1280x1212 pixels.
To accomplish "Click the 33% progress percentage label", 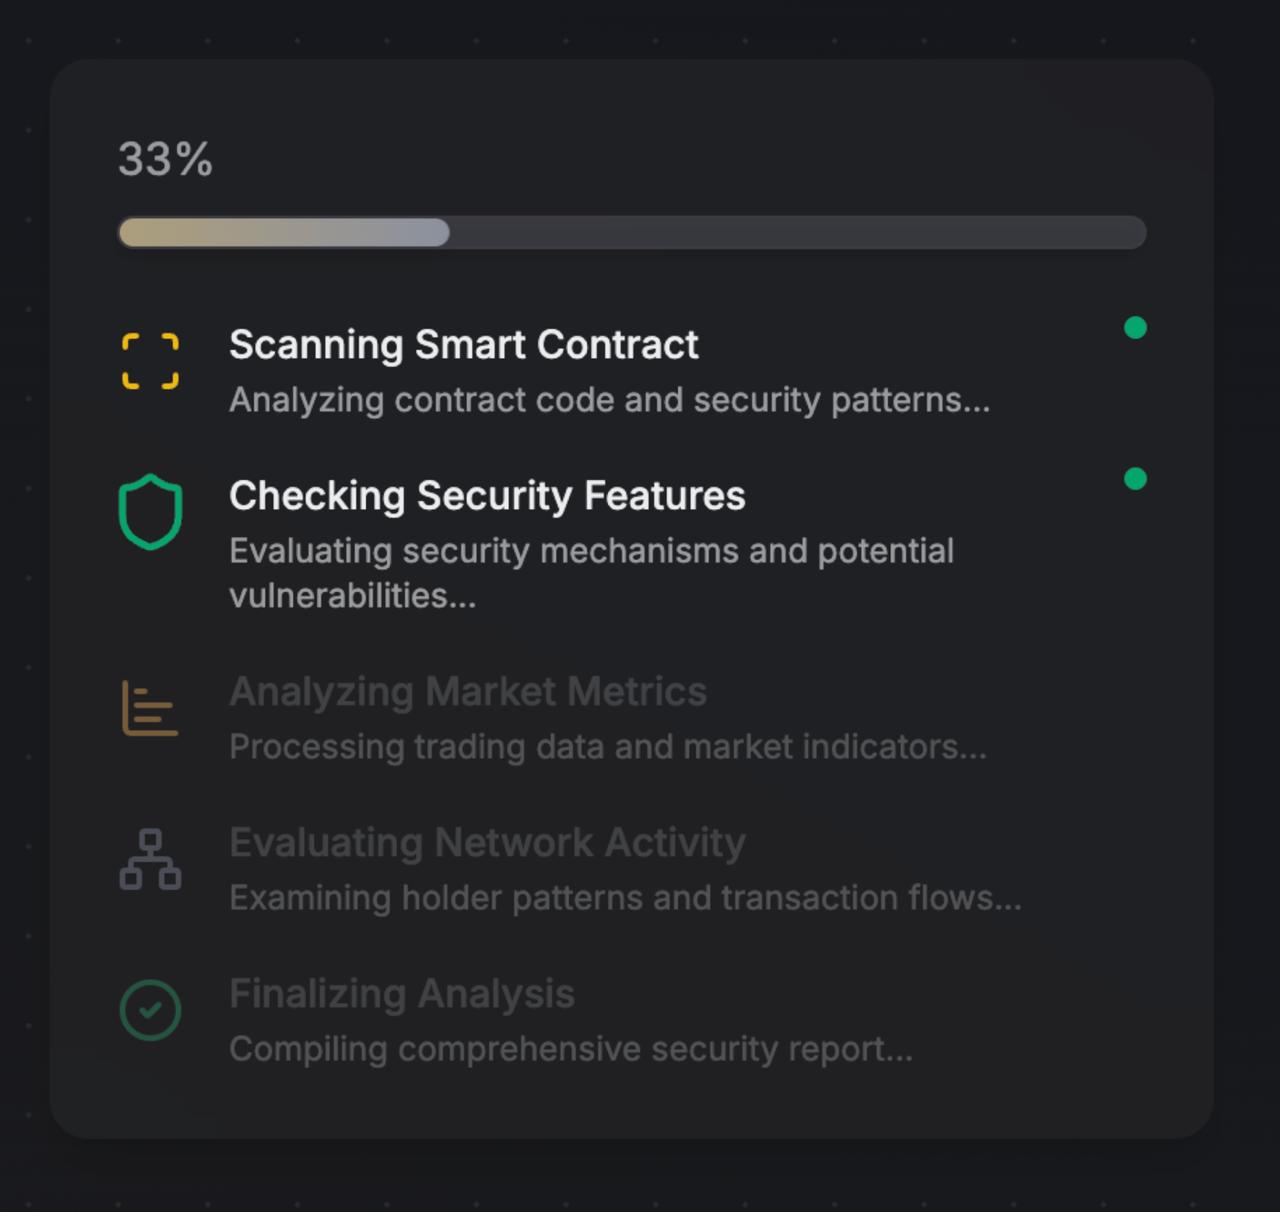I will [166, 159].
